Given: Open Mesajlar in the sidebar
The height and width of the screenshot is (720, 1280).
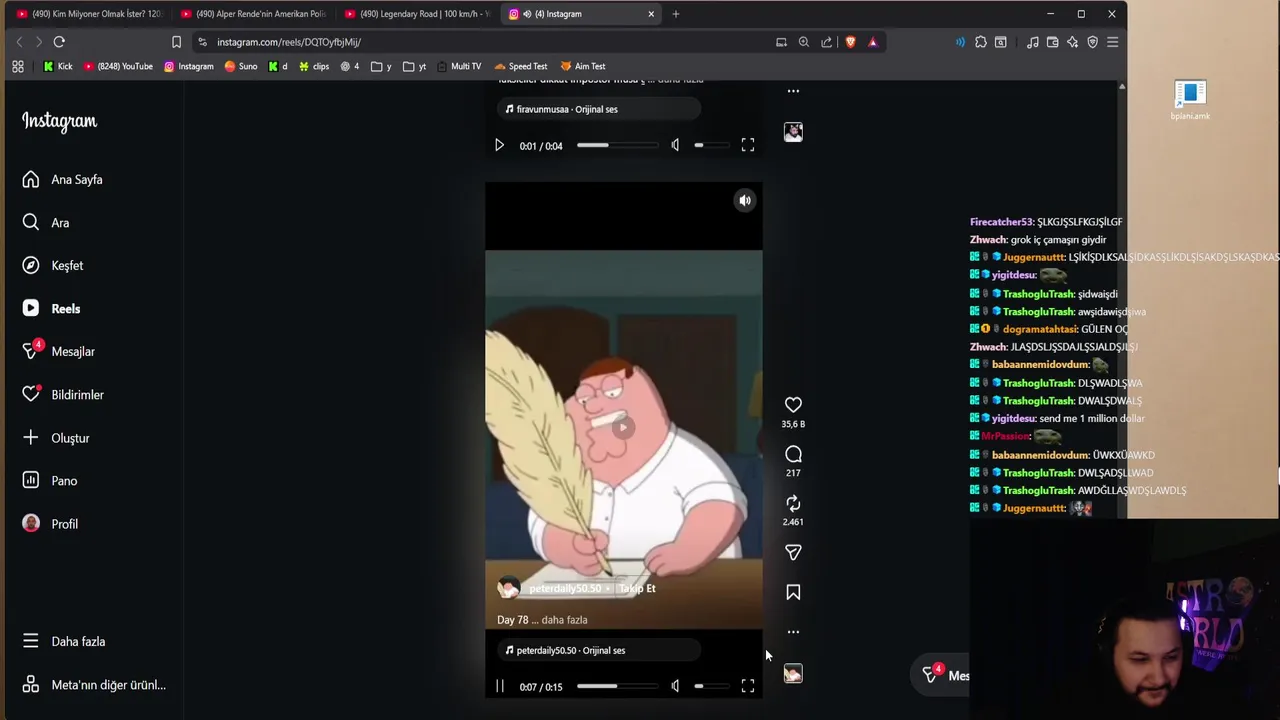Looking at the screenshot, I should 59,352.
